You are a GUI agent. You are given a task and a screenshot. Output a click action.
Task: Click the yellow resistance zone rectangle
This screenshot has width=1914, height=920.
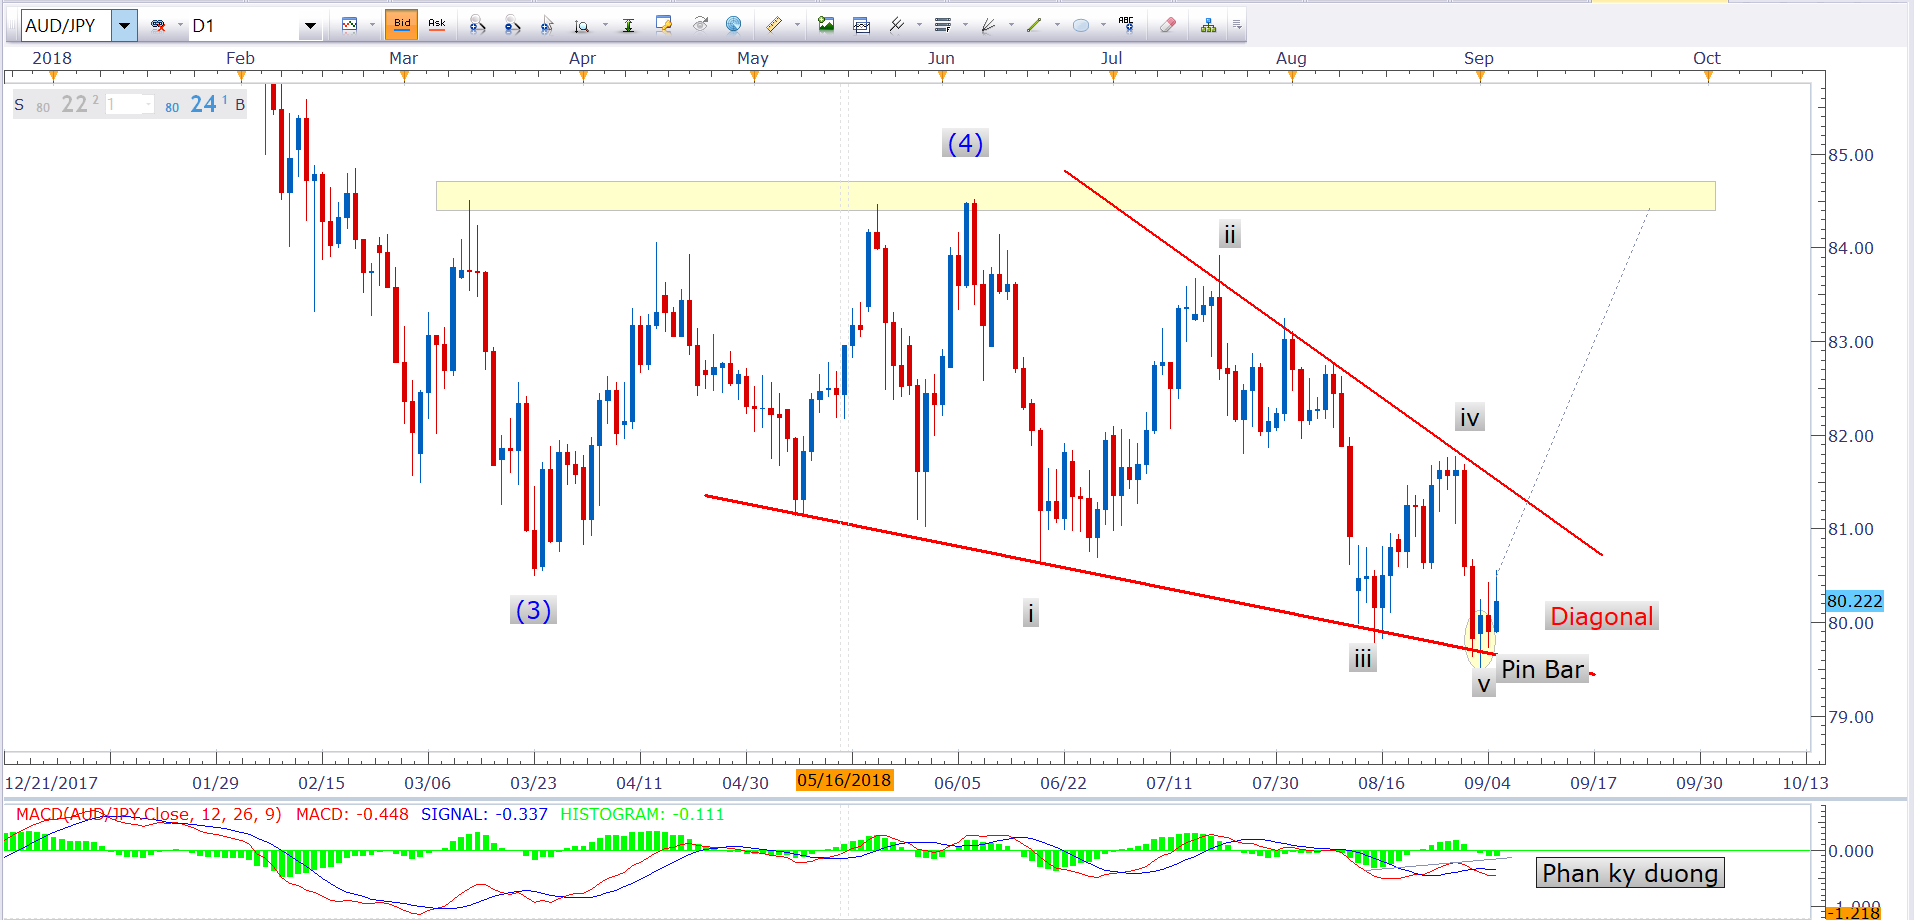tap(1075, 196)
